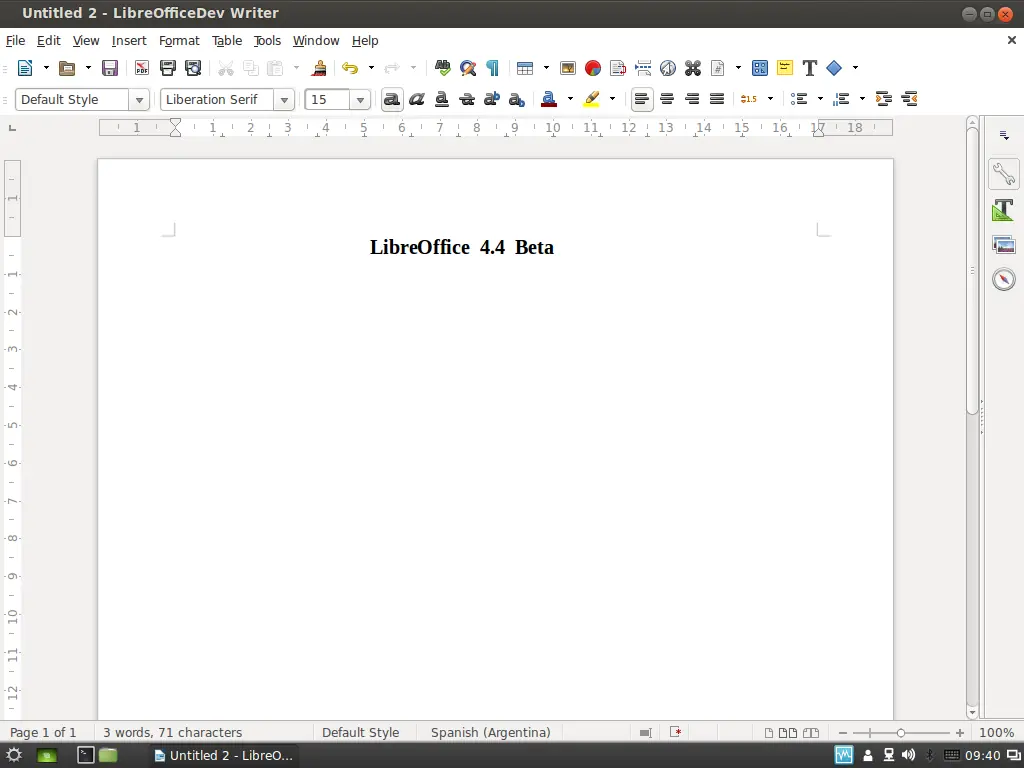Click the status bar word count '3 words, 71 characters'

coord(172,733)
